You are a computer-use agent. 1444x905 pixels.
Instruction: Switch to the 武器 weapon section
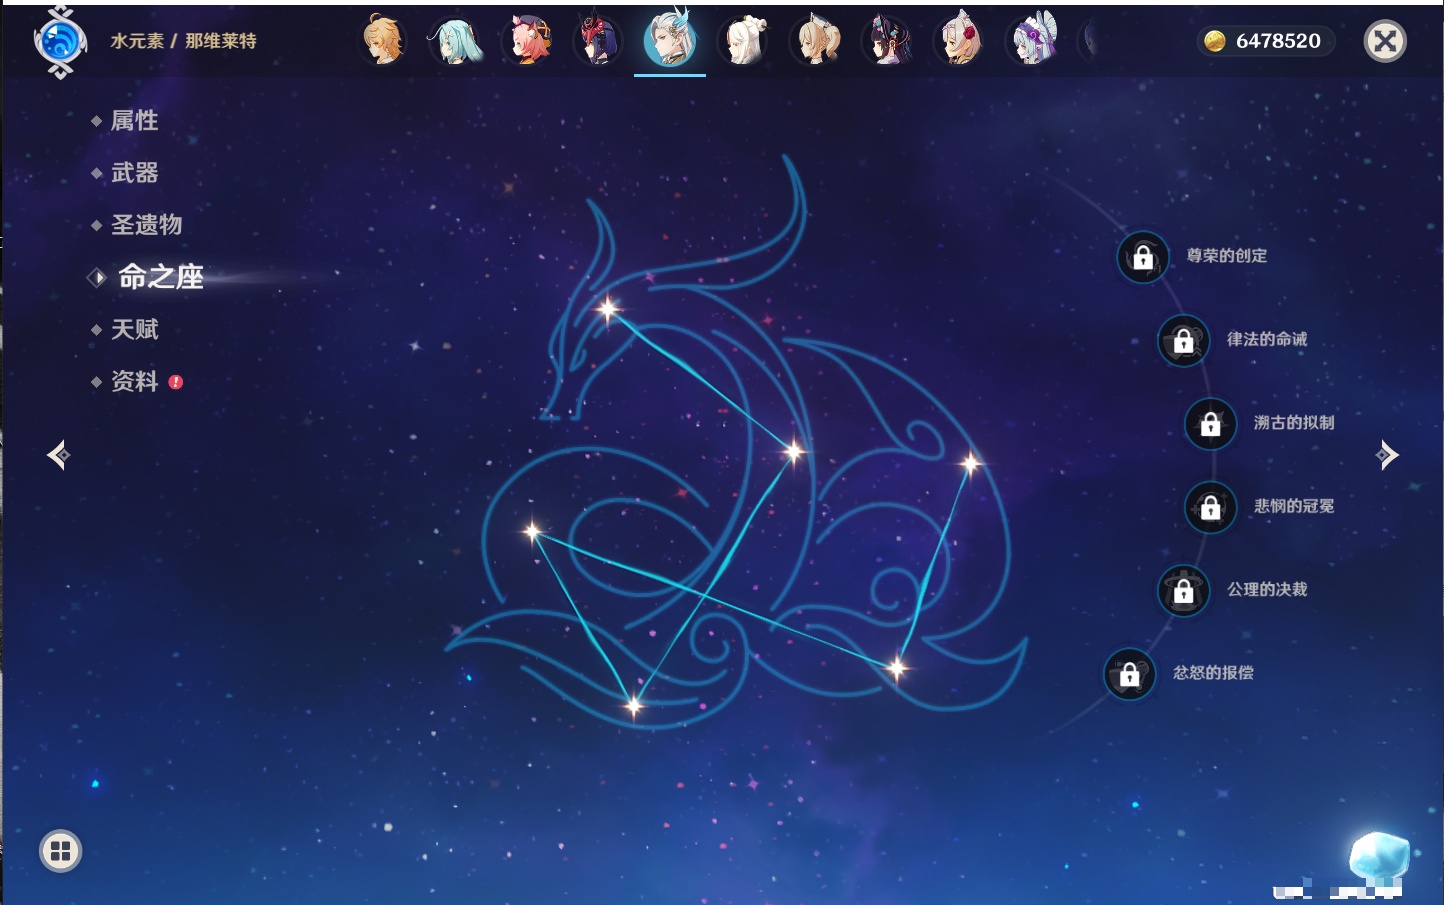(x=134, y=173)
